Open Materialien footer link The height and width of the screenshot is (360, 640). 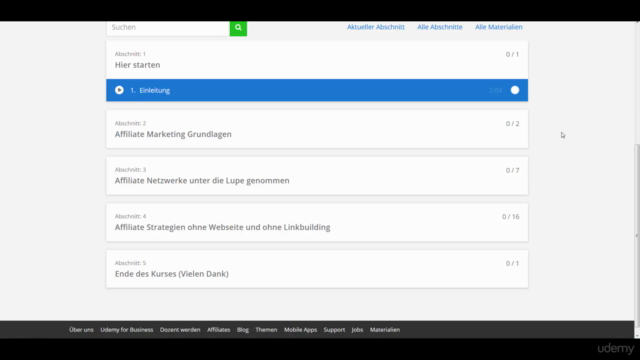(385, 330)
